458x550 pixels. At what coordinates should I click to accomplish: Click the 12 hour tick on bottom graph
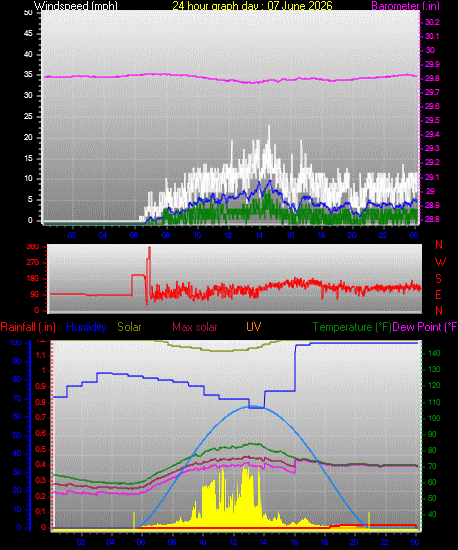click(x=233, y=542)
